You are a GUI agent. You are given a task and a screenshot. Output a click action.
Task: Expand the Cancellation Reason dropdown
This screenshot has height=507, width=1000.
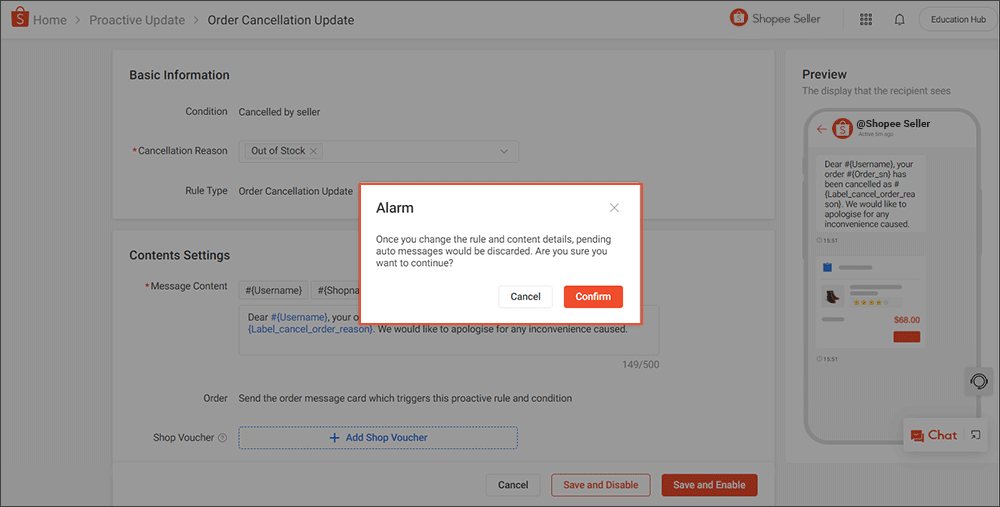(x=504, y=151)
